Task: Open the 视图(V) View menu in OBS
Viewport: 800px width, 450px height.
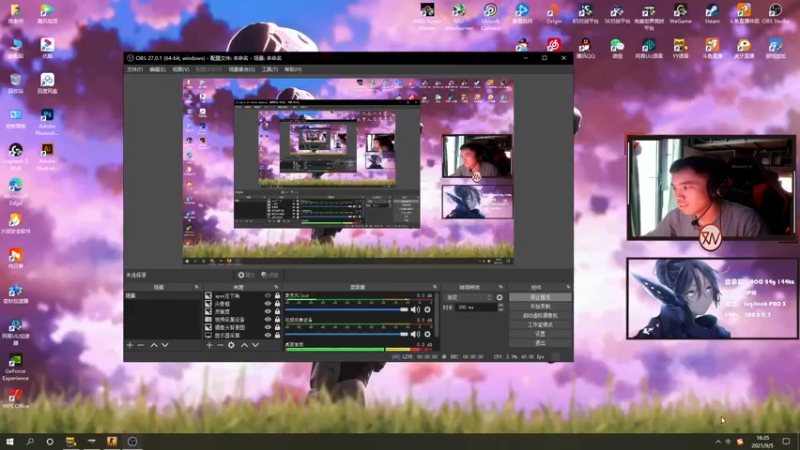Action: (x=180, y=69)
